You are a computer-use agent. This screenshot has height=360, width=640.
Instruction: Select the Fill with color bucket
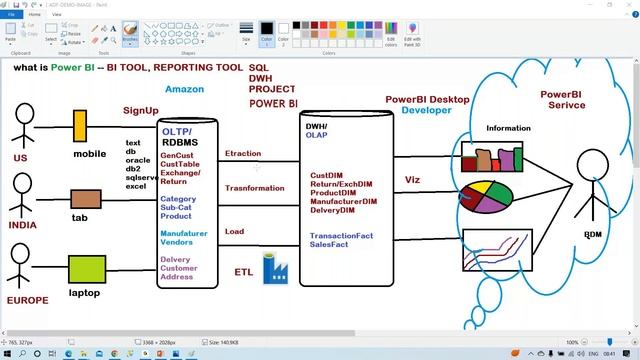click(104, 28)
